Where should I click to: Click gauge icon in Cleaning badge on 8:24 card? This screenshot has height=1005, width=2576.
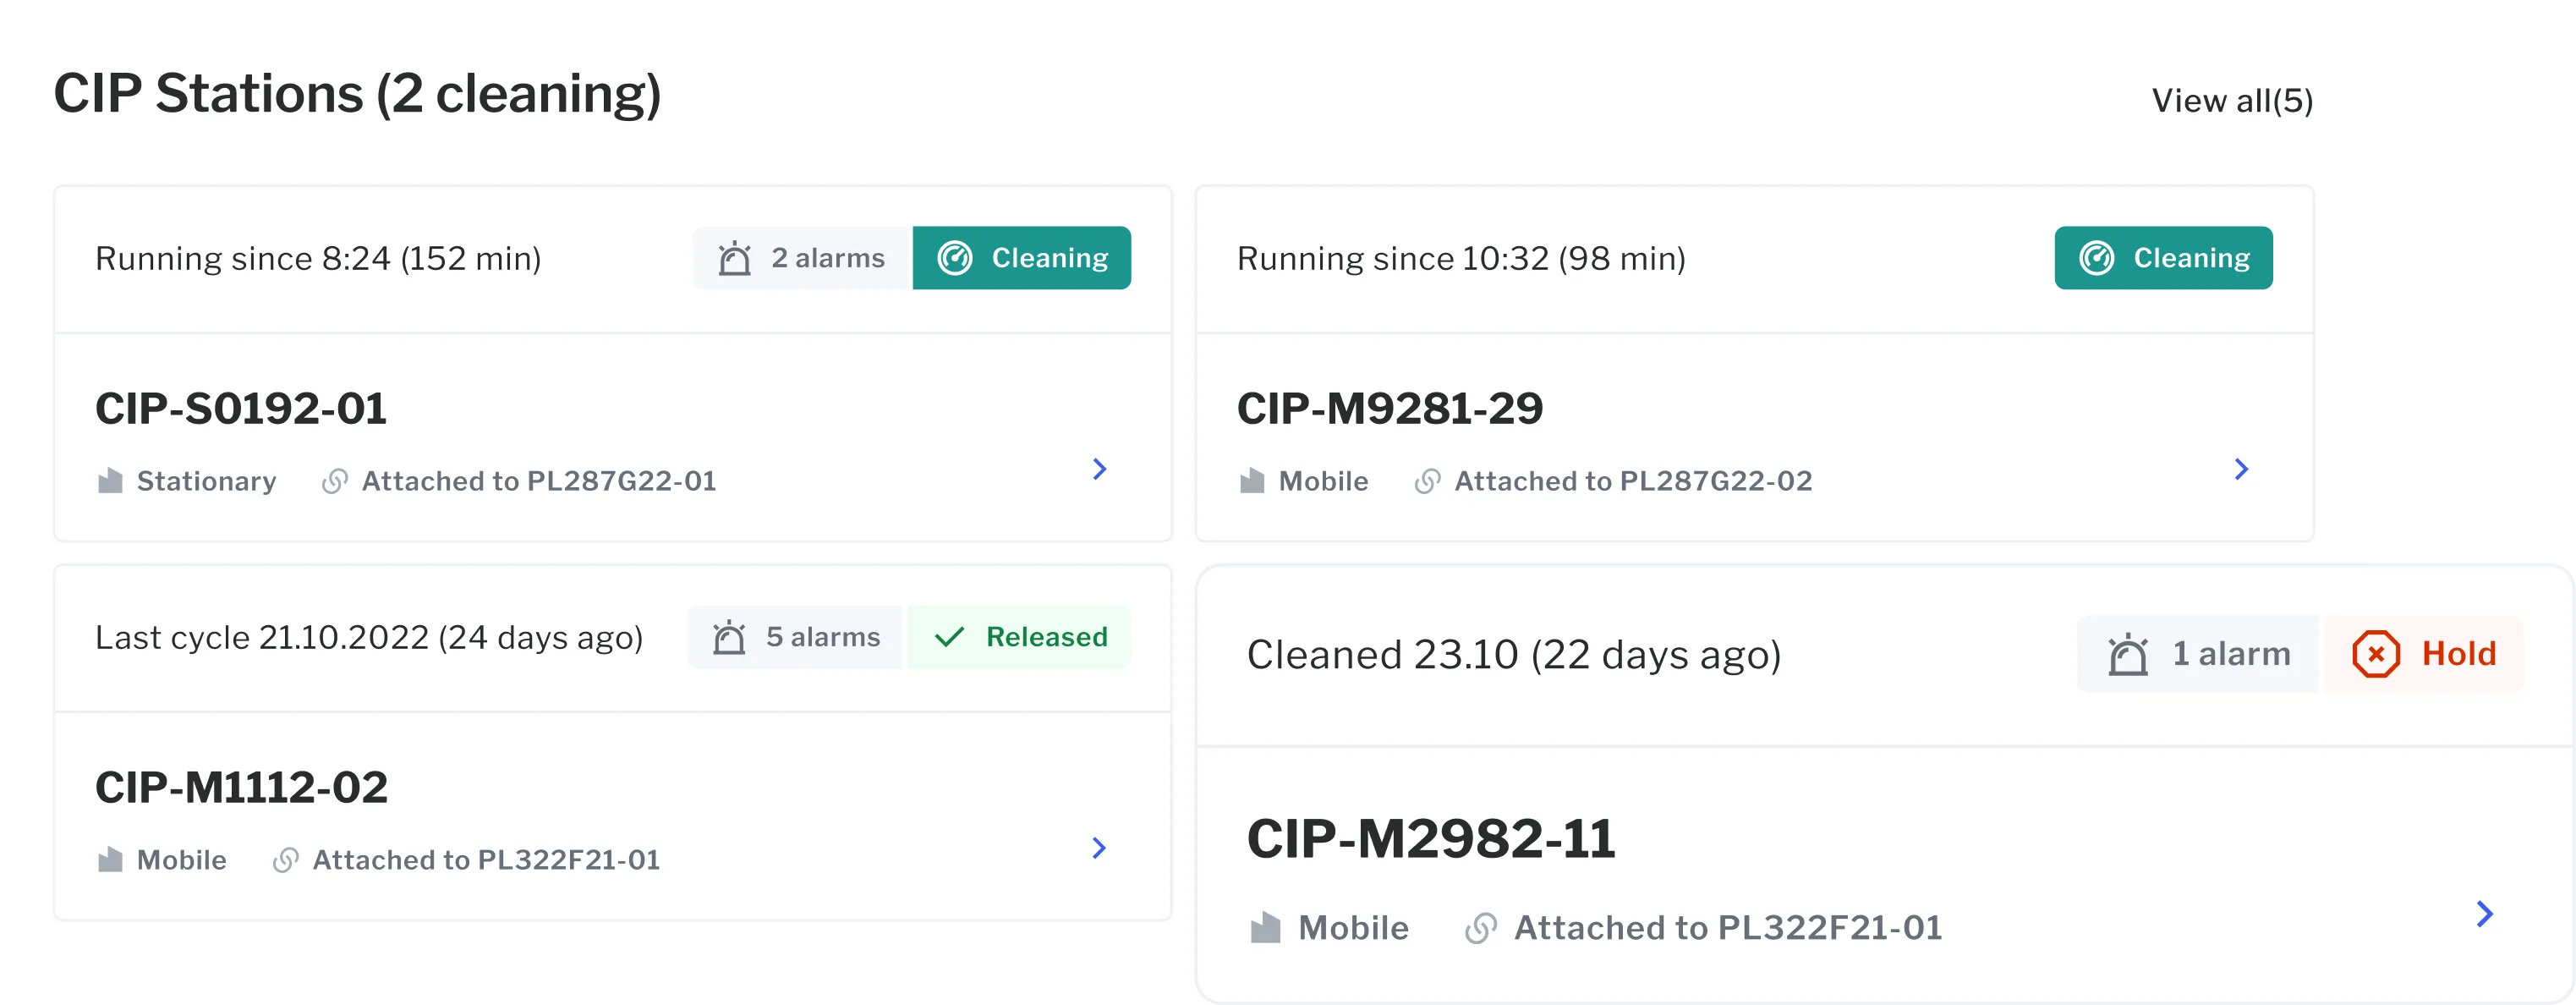pyautogui.click(x=955, y=258)
